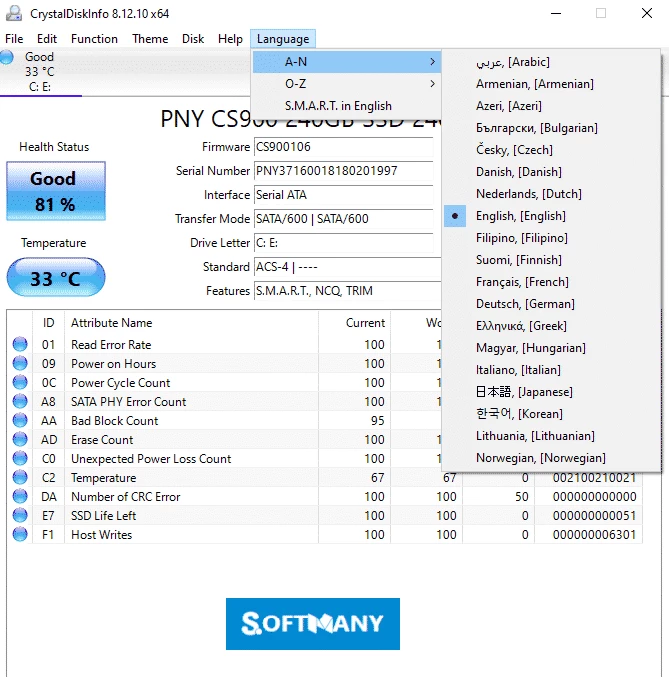Viewport: 669px width, 677px height.
Task: Click the status orb for SSD Life Left
Action: click(20, 516)
